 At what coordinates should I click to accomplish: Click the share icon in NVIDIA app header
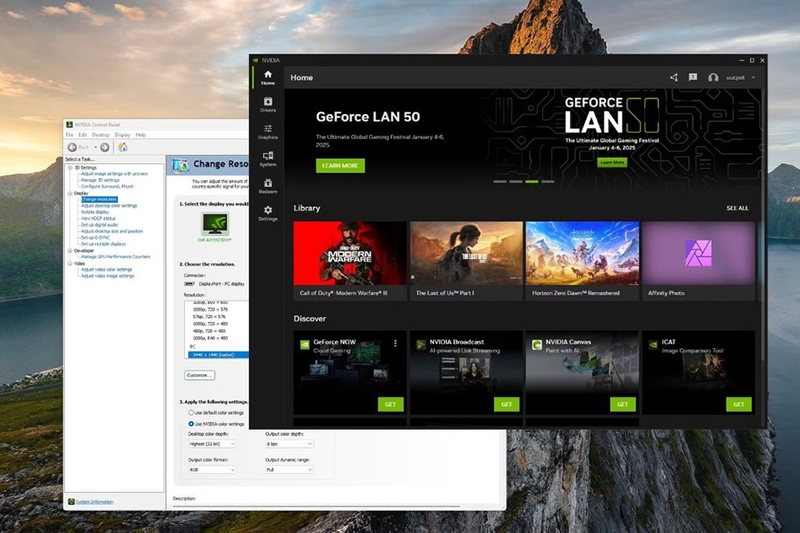point(674,78)
